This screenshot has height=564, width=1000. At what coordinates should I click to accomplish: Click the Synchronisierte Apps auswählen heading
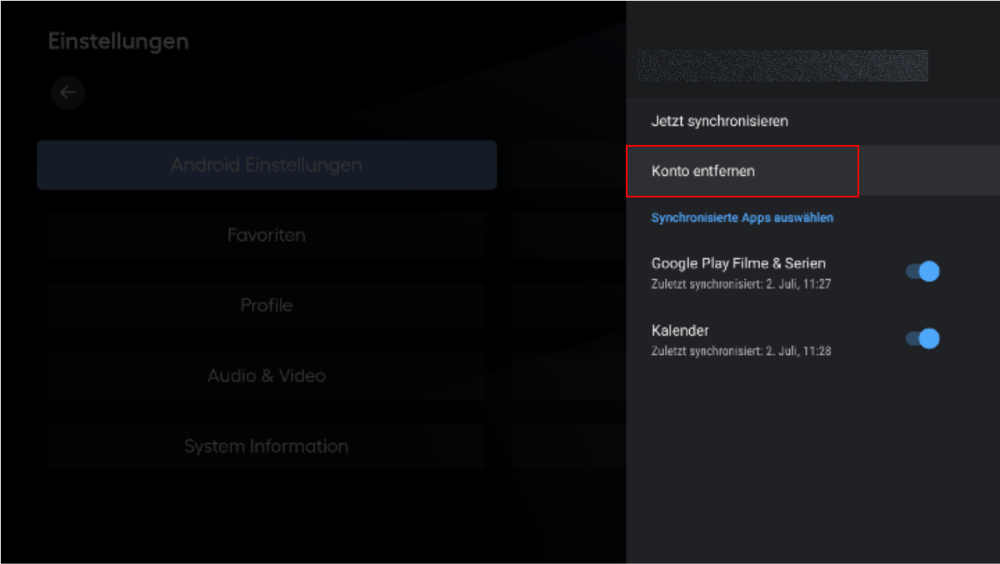click(x=742, y=218)
